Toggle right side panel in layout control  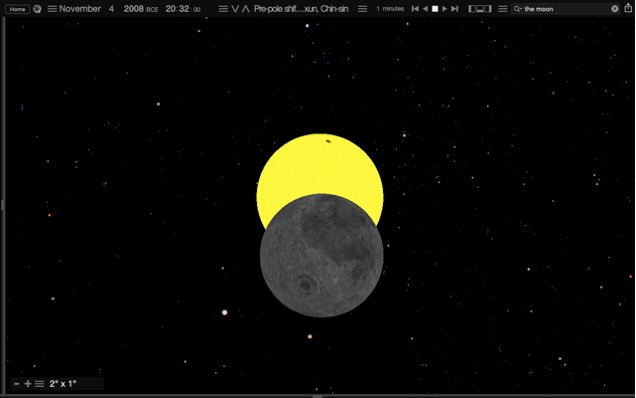[488, 9]
